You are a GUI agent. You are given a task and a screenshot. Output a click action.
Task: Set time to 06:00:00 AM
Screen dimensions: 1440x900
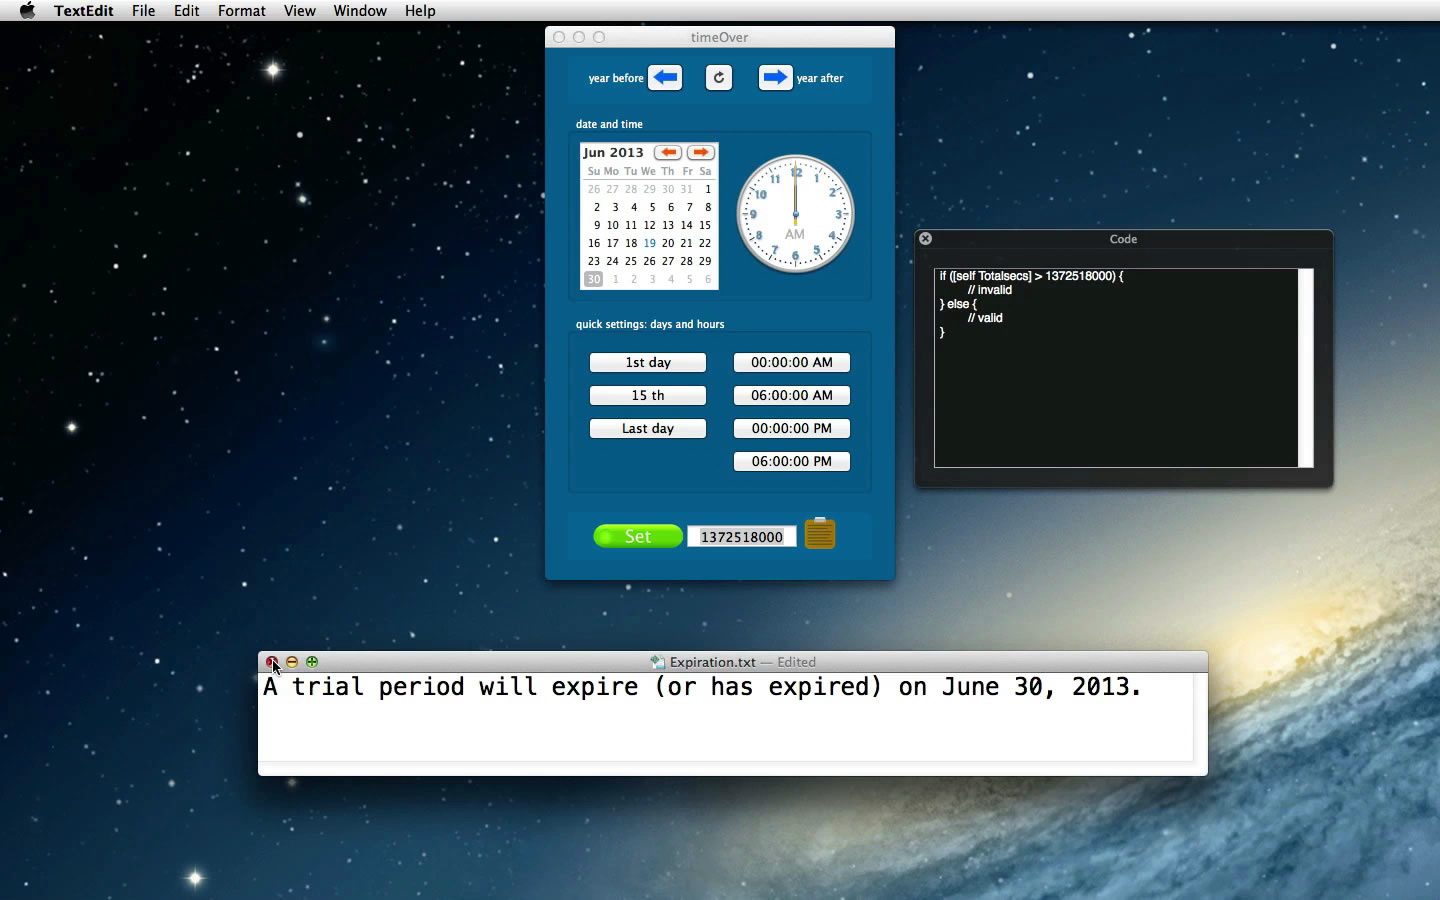tap(791, 396)
